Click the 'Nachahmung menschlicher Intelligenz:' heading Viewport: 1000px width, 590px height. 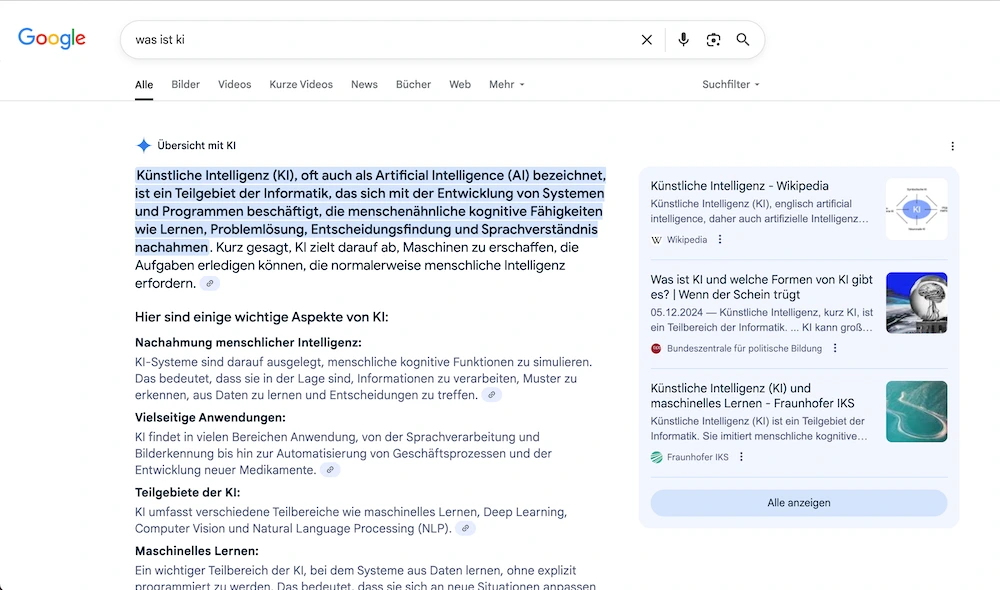(248, 343)
